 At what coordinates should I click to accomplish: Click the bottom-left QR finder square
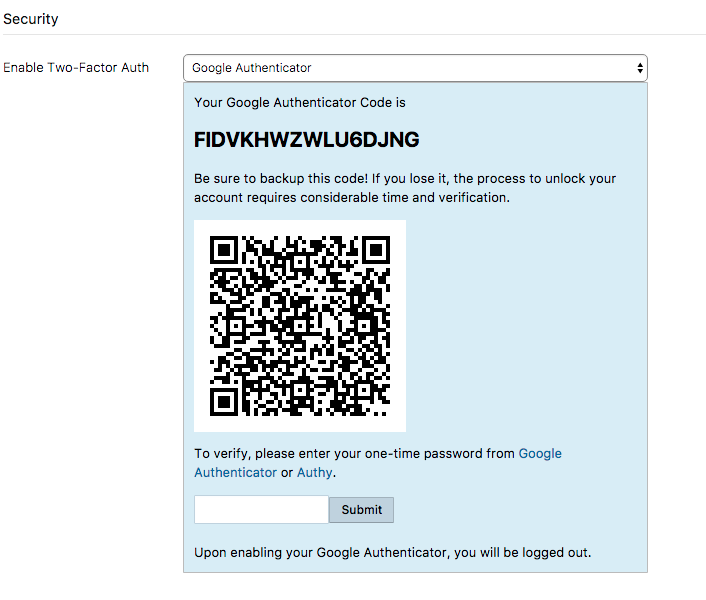tap(223, 402)
